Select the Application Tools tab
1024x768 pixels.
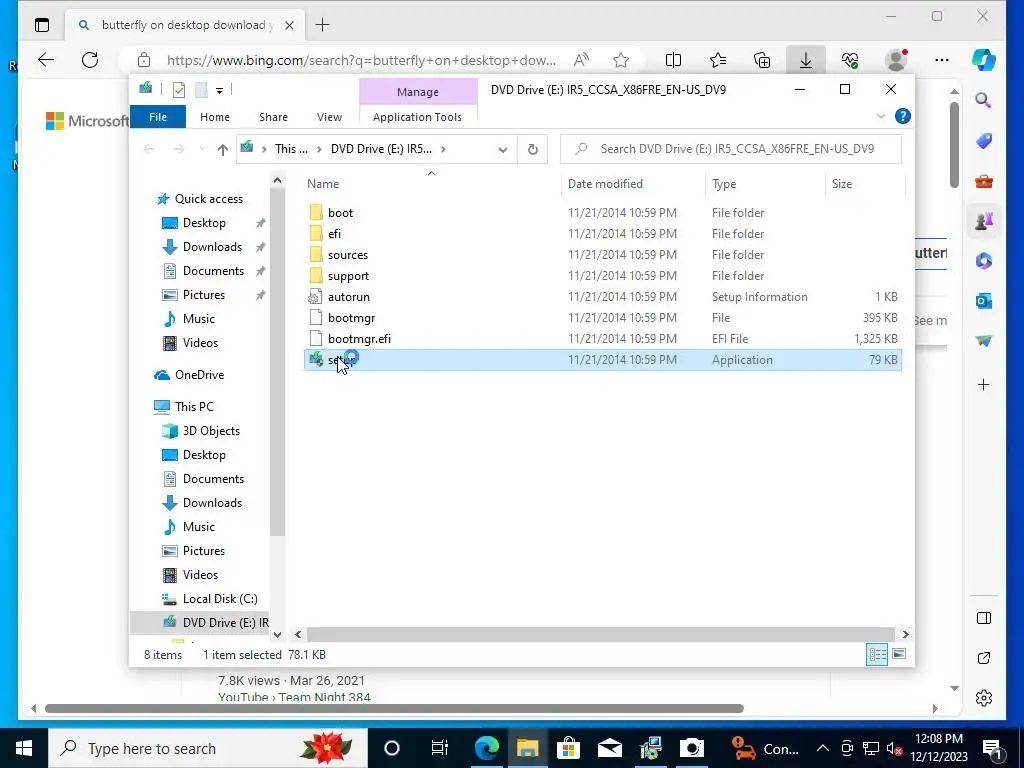pyautogui.click(x=417, y=117)
